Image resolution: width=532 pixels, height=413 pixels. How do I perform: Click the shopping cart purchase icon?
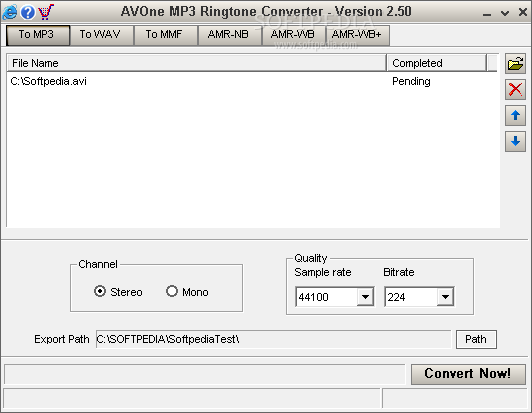pyautogui.click(x=46, y=12)
